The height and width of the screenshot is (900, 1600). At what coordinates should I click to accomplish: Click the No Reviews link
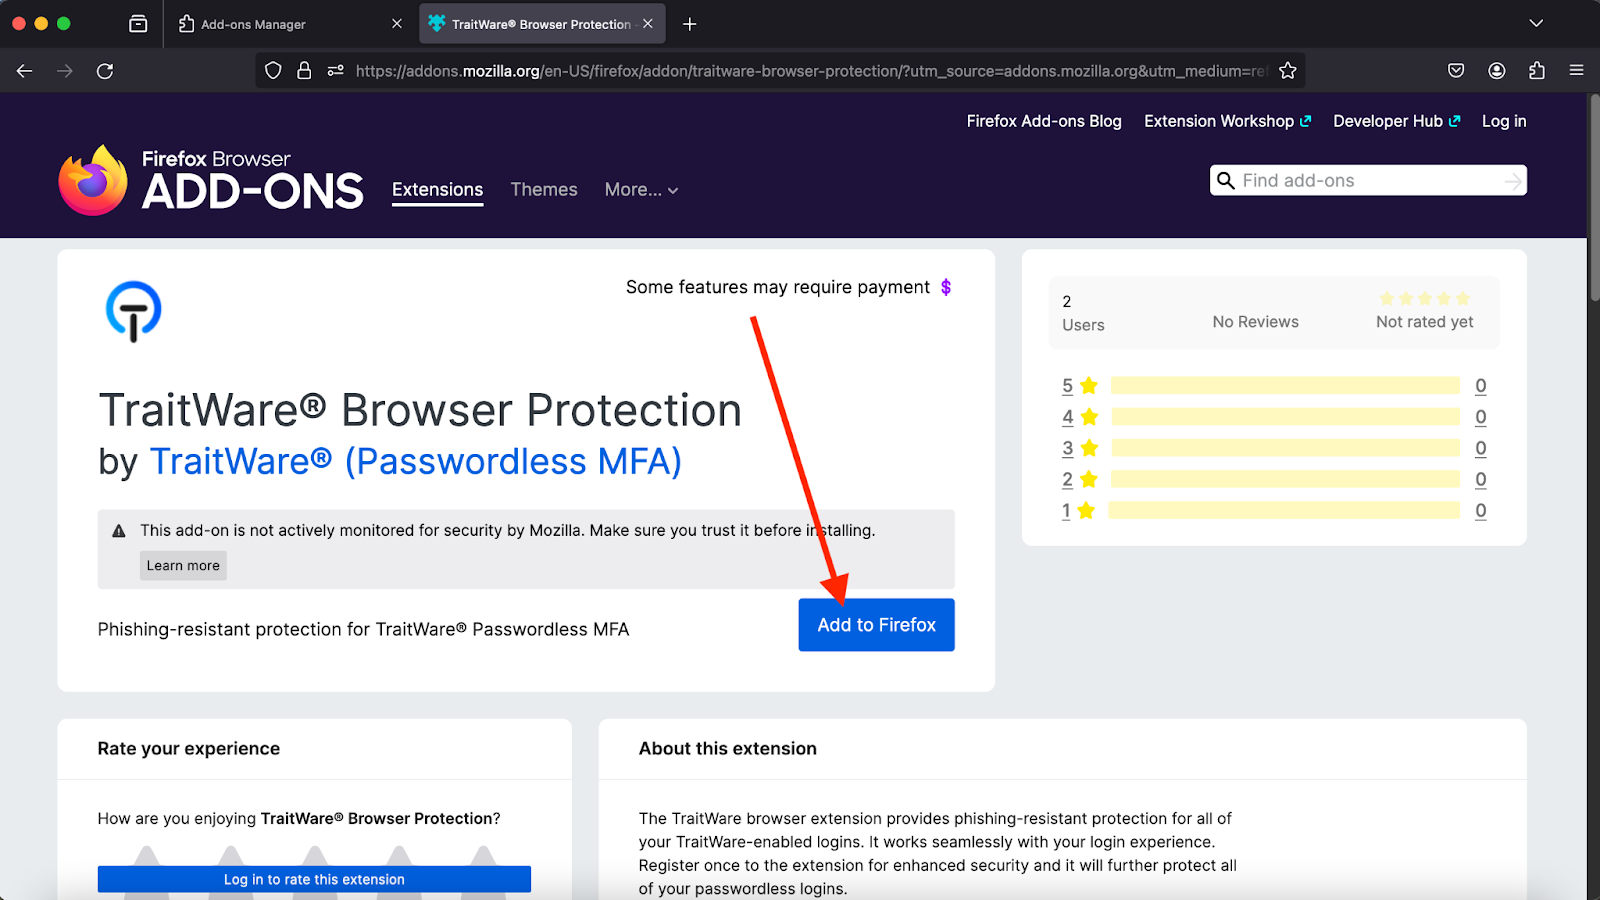click(1256, 322)
